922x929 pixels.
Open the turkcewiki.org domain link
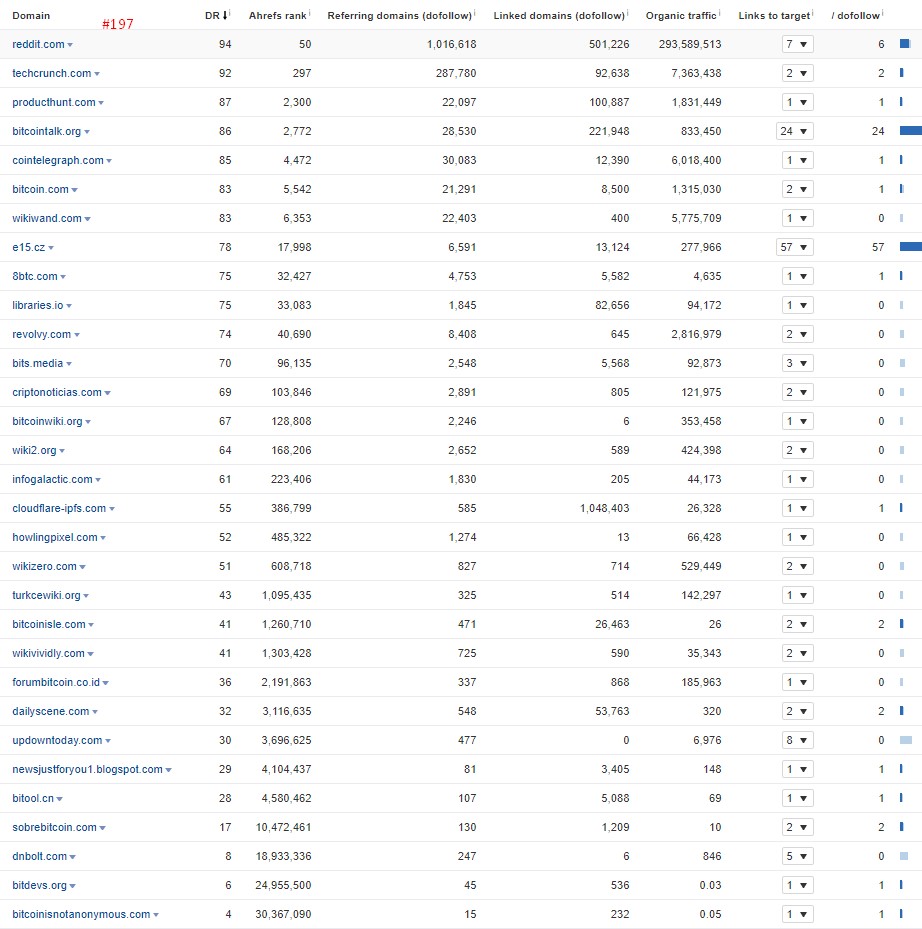tap(46, 596)
